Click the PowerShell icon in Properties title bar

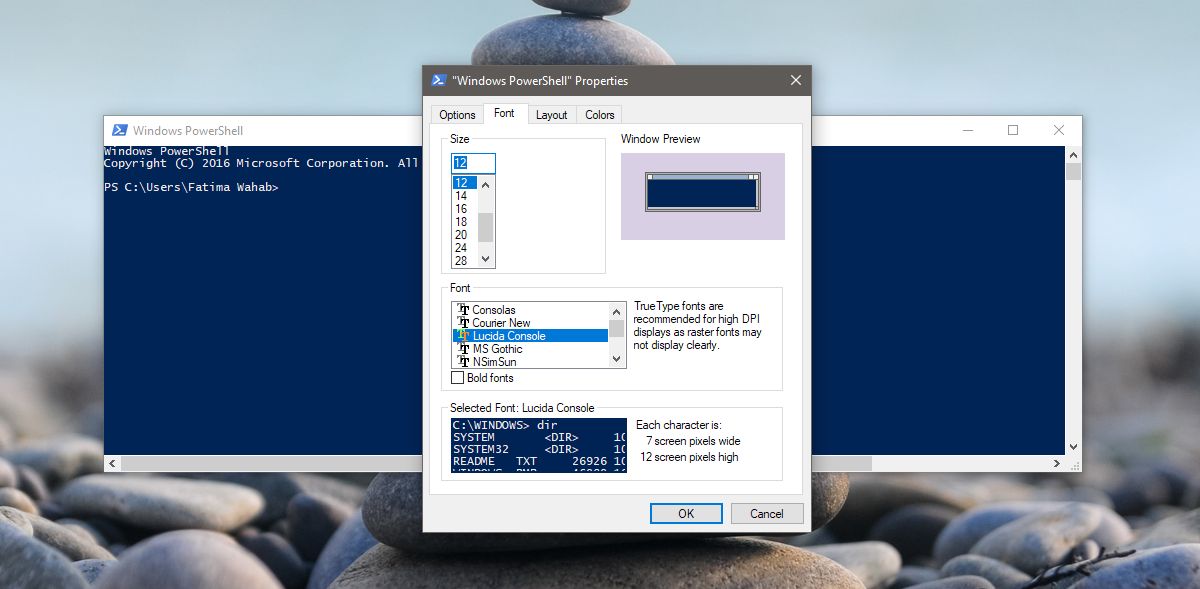pos(438,81)
